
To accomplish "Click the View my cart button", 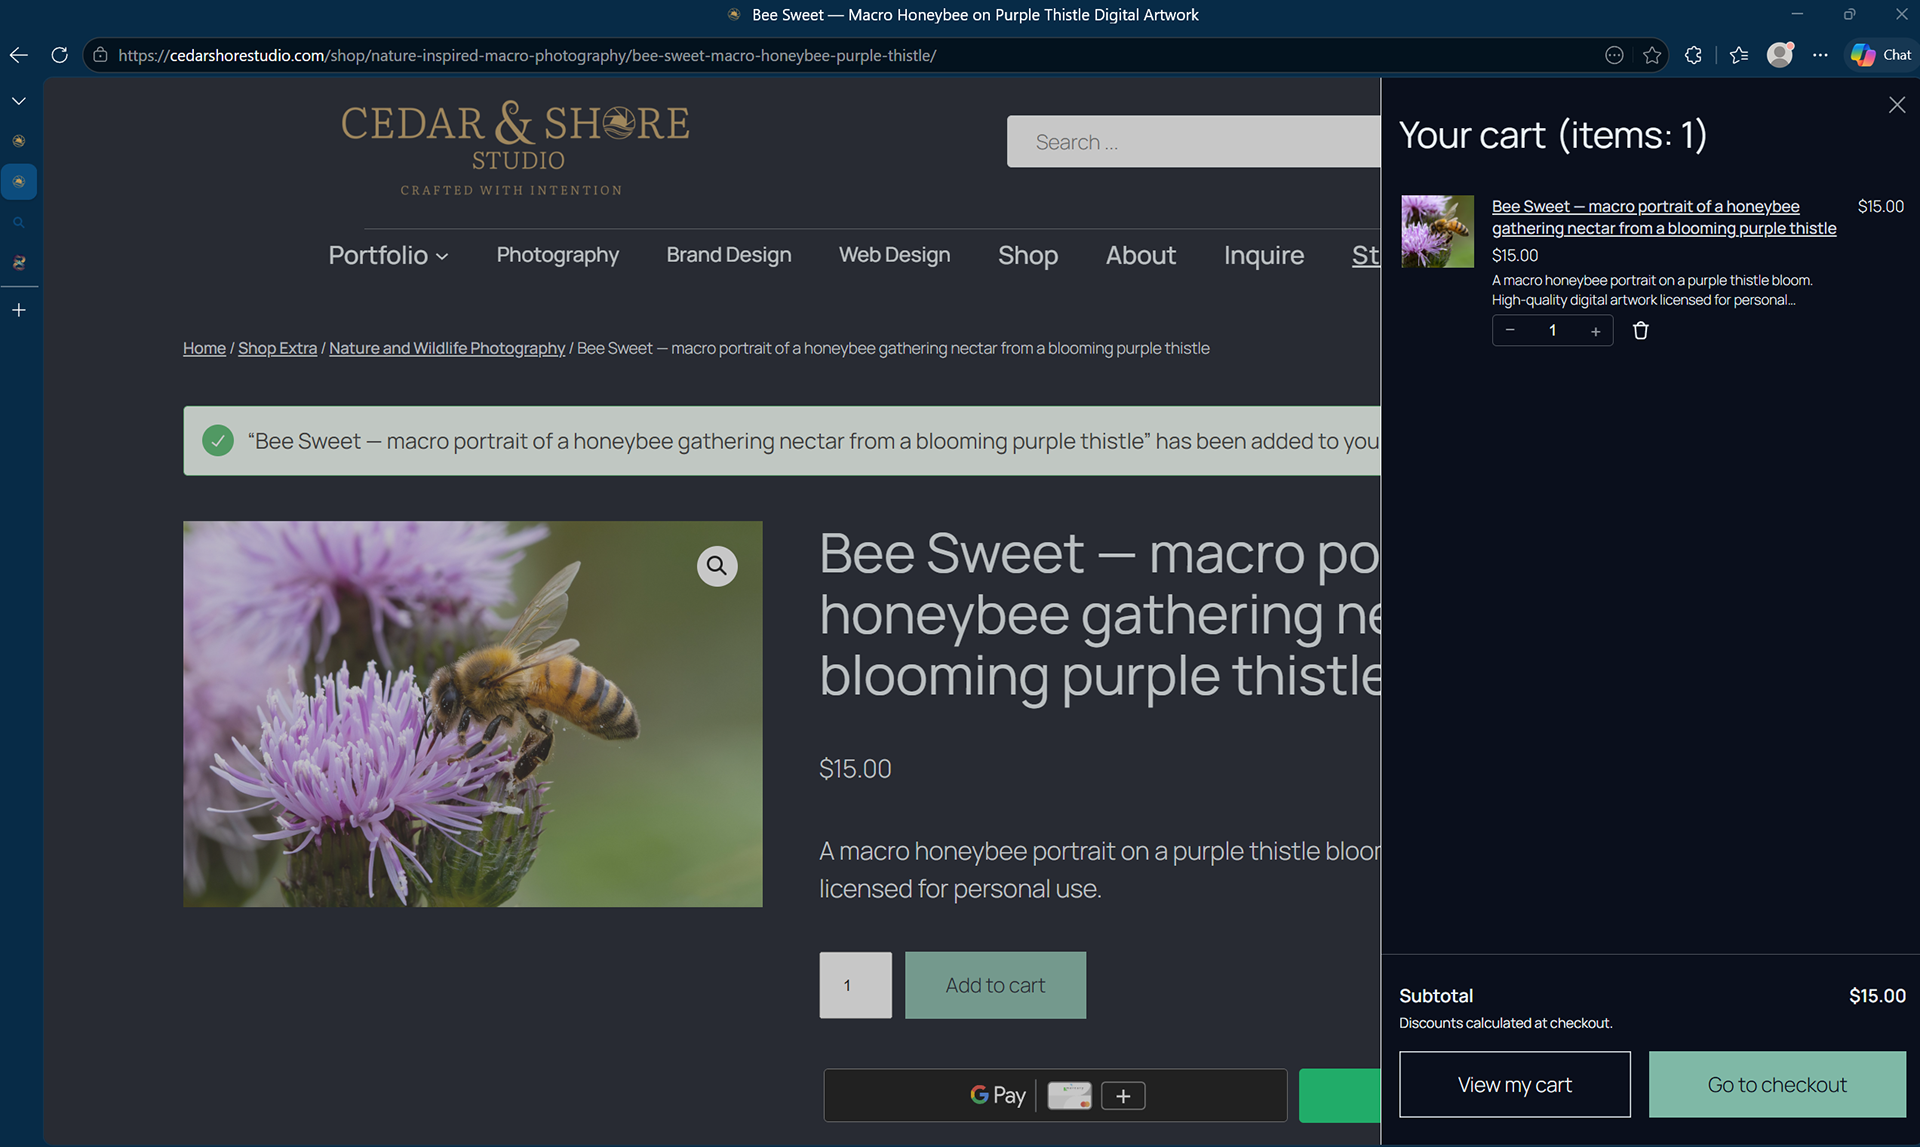I will [x=1514, y=1084].
